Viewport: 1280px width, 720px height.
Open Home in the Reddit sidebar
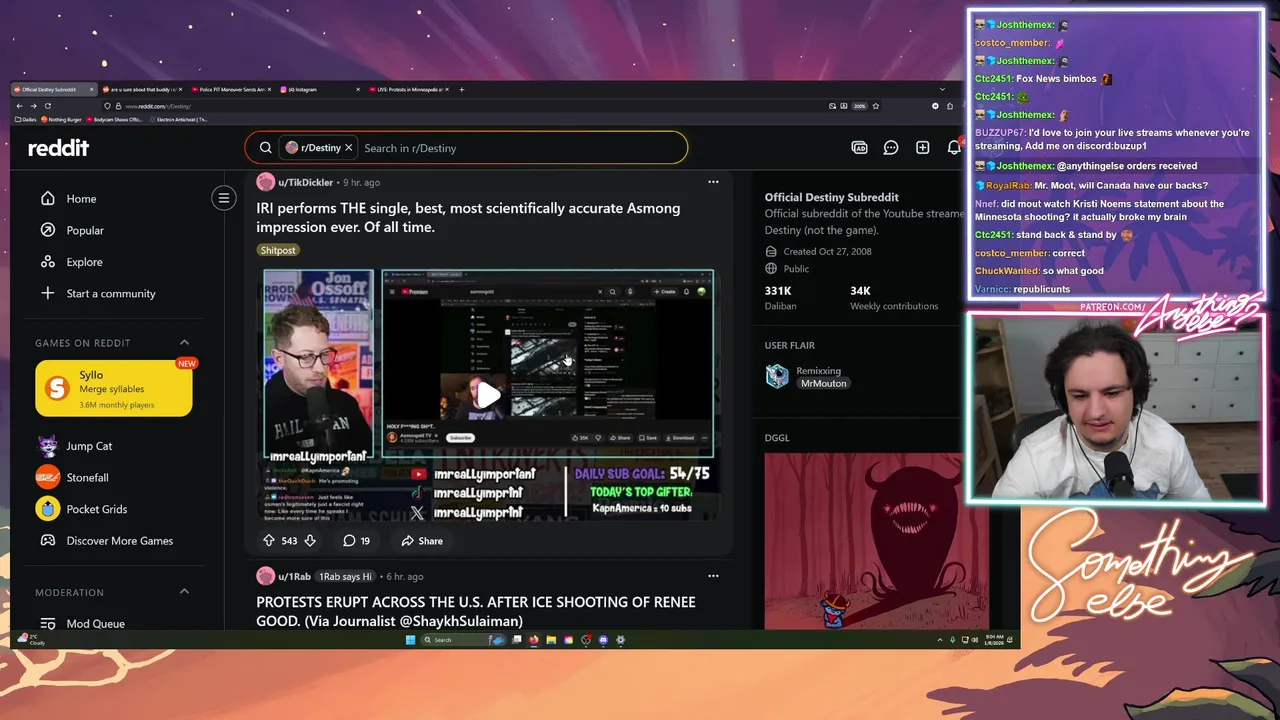(81, 198)
